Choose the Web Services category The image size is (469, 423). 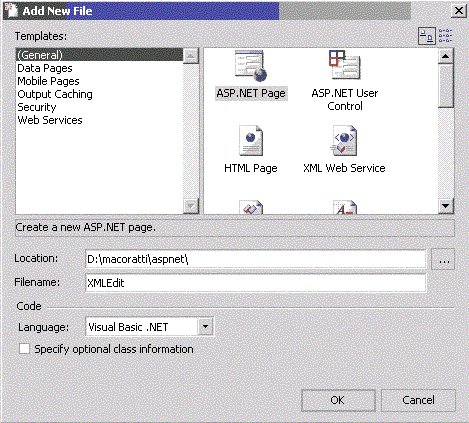pyautogui.click(x=50, y=120)
